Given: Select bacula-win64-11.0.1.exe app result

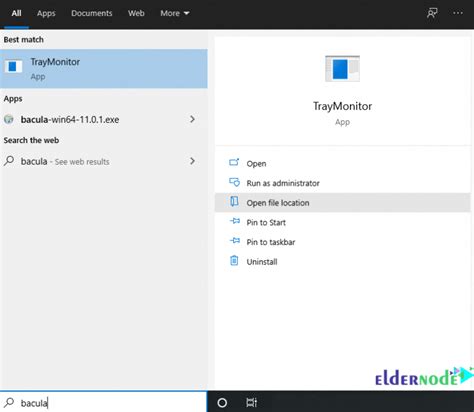Looking at the screenshot, I should 104,119.
